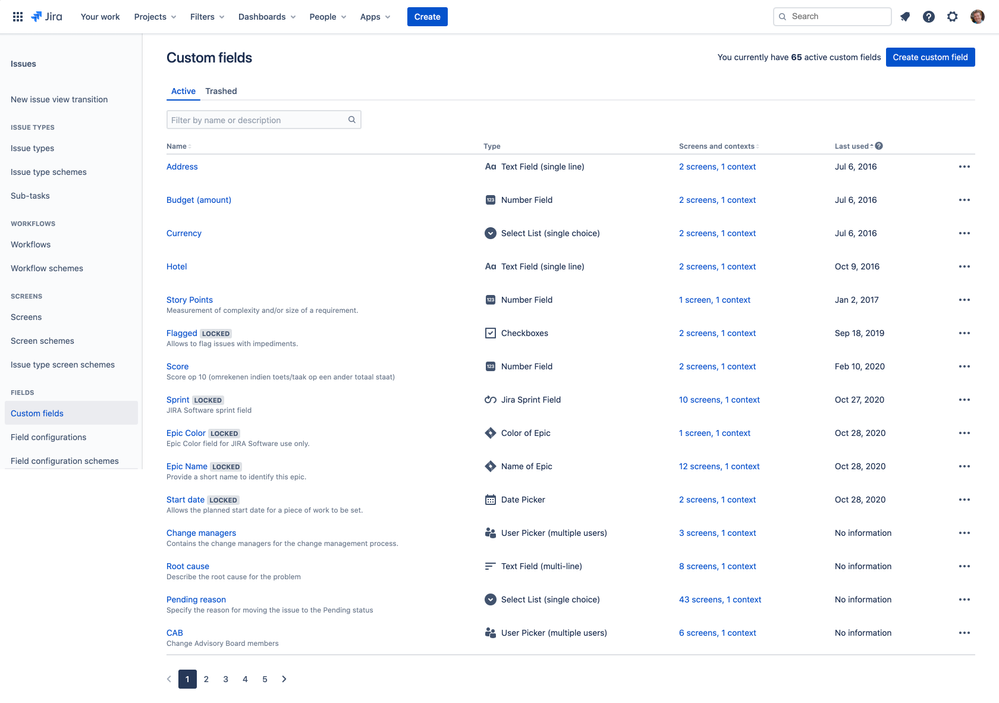Viewport: 999px width, 703px height.
Task: Open the more actions menu for Root cause
Action: tap(964, 567)
